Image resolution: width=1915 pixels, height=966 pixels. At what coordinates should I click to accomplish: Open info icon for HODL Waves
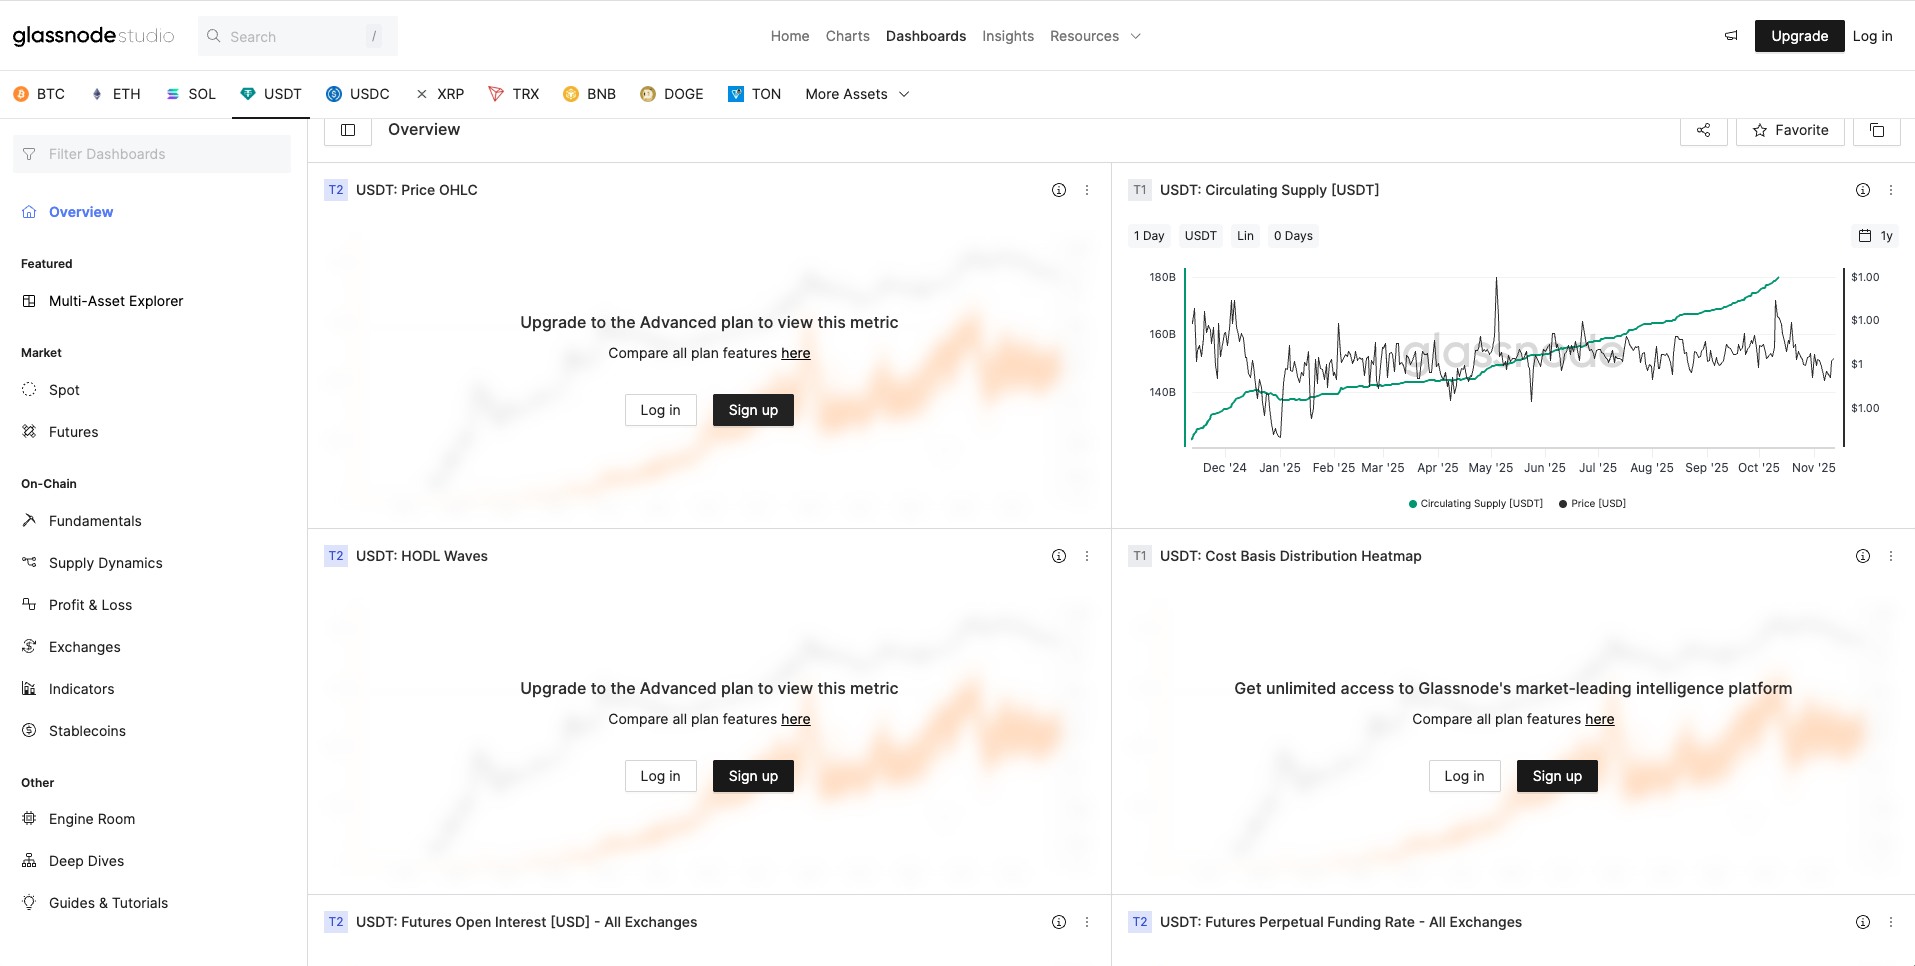[x=1058, y=556]
